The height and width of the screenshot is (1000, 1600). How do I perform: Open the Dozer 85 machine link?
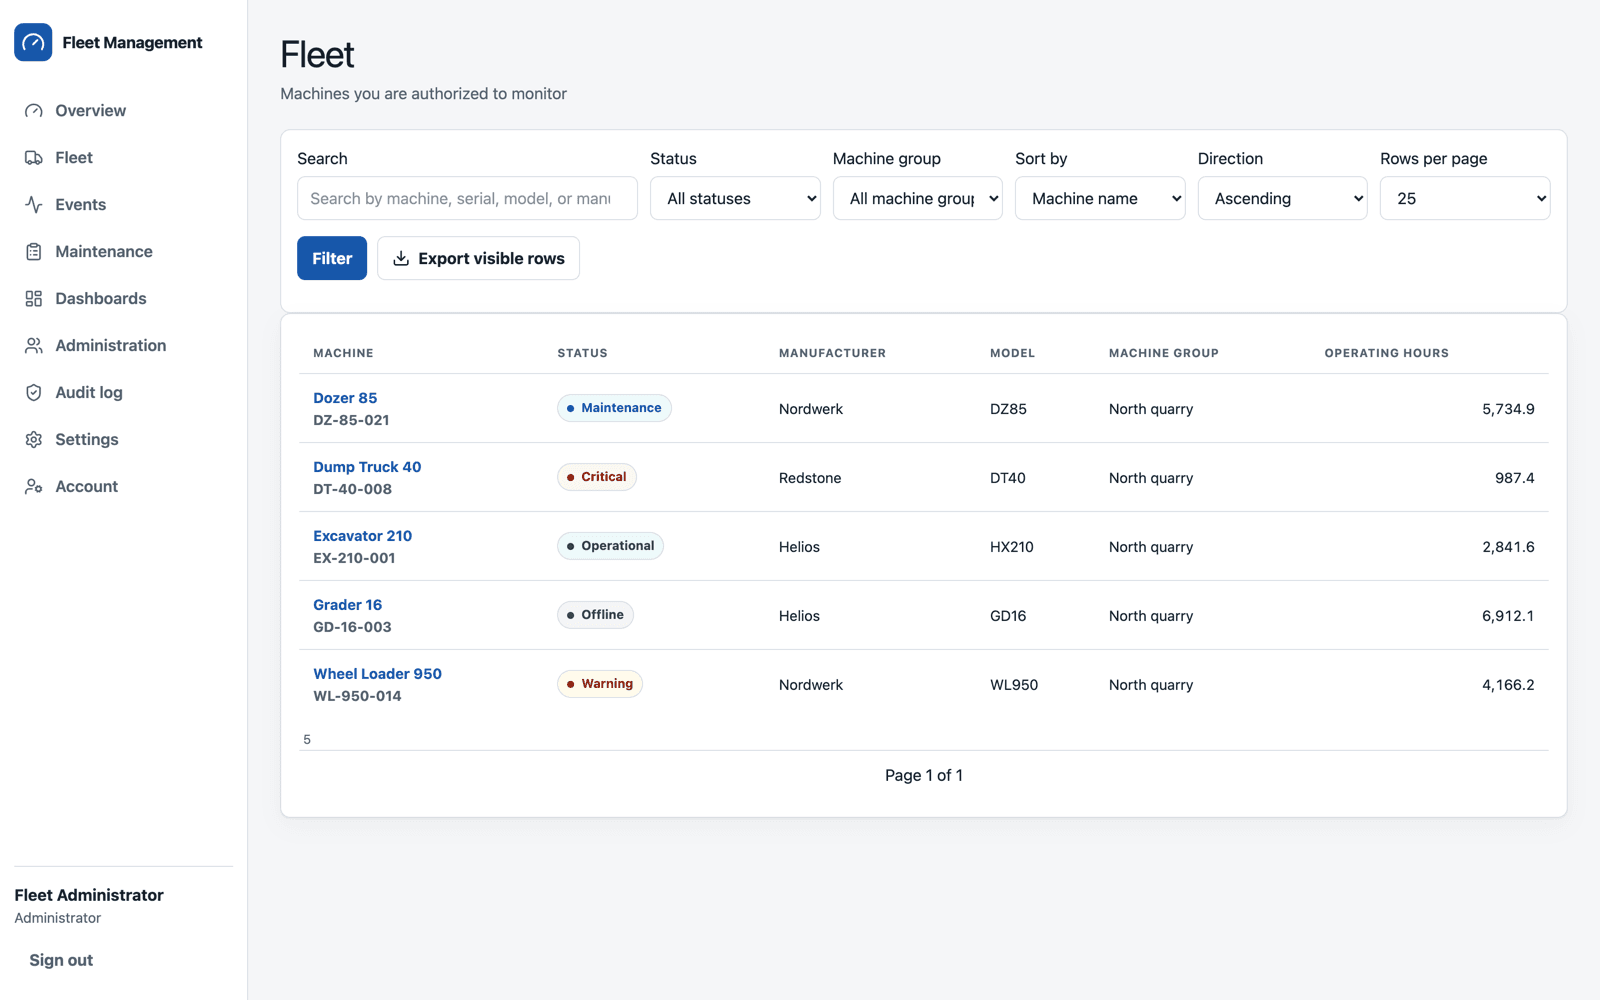[345, 398]
